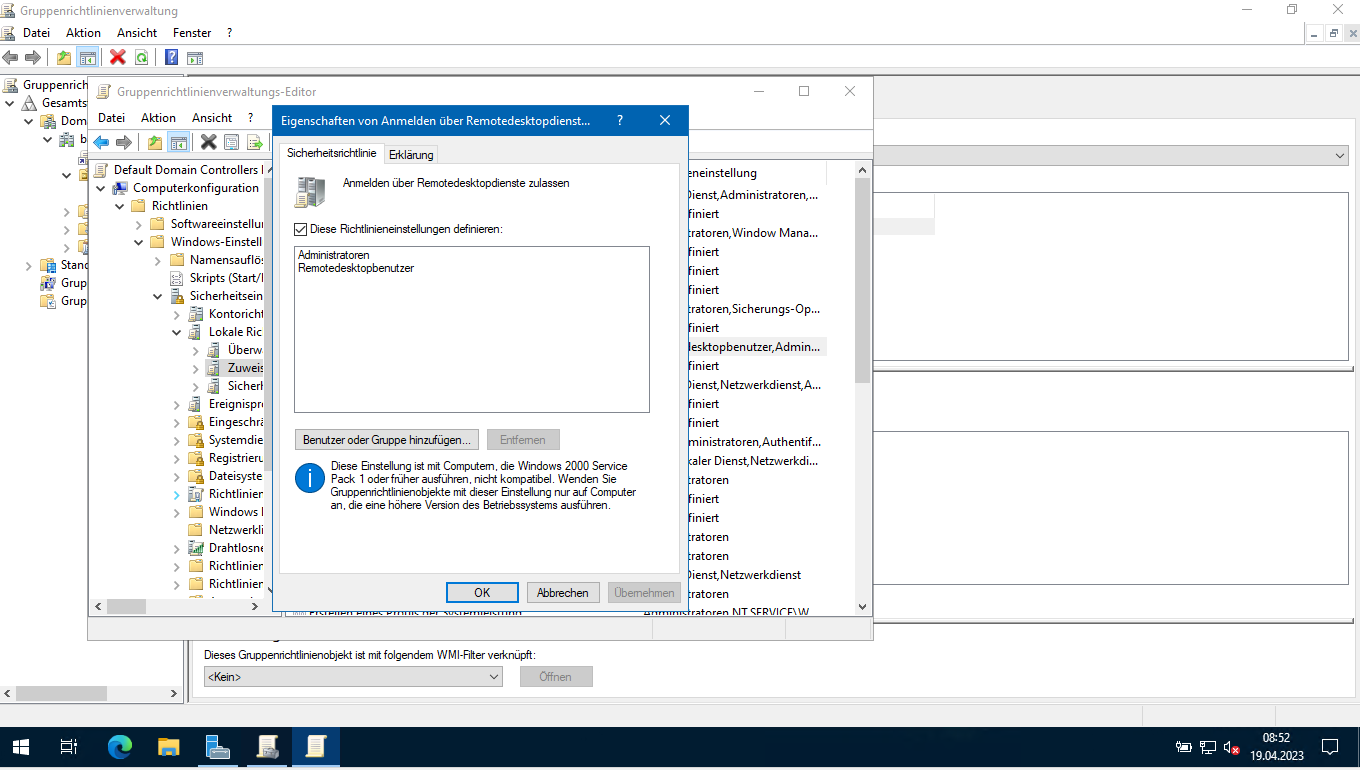Click the green refresh icon in main toolbar

[x=142, y=57]
